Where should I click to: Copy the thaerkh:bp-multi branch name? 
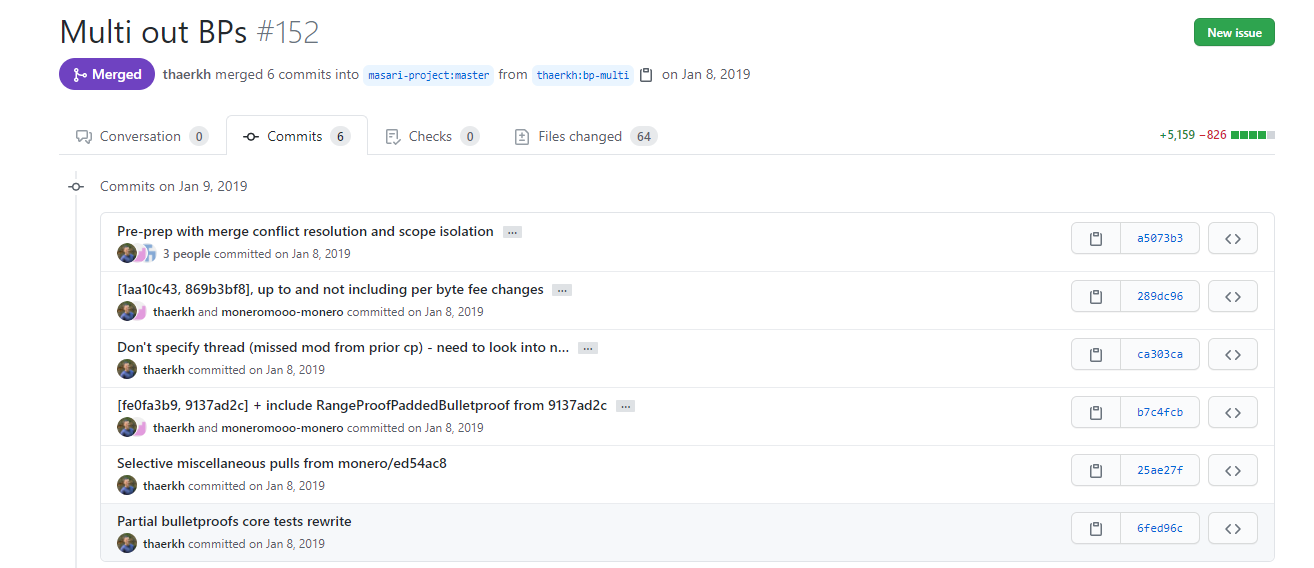pyautogui.click(x=646, y=75)
